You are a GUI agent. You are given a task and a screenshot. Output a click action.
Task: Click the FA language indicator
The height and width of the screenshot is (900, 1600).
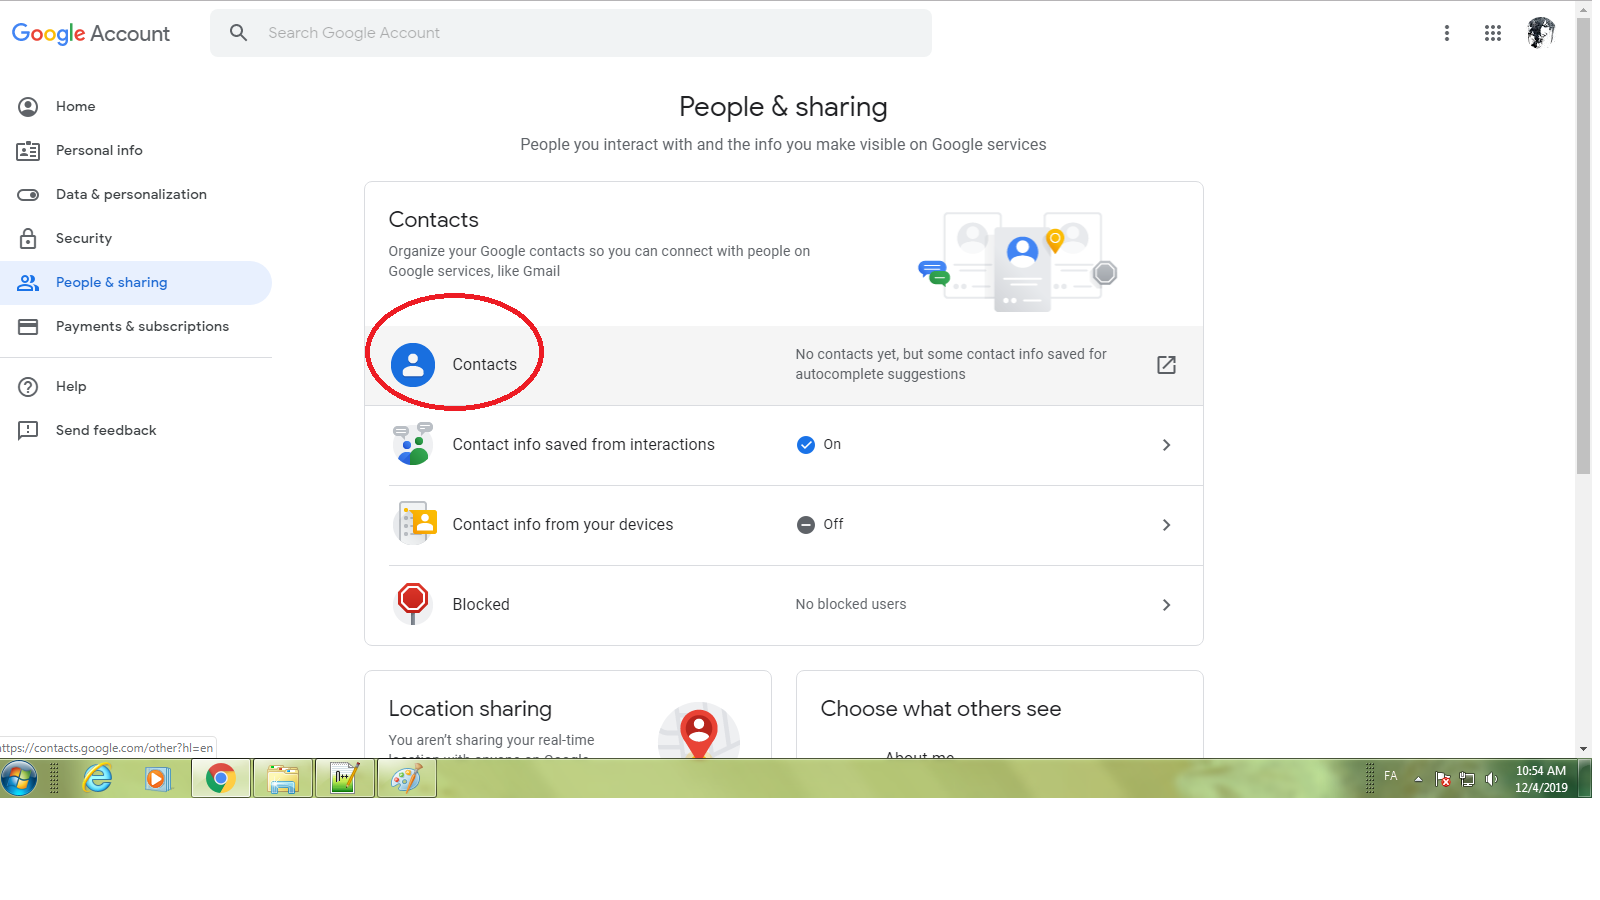point(1390,776)
